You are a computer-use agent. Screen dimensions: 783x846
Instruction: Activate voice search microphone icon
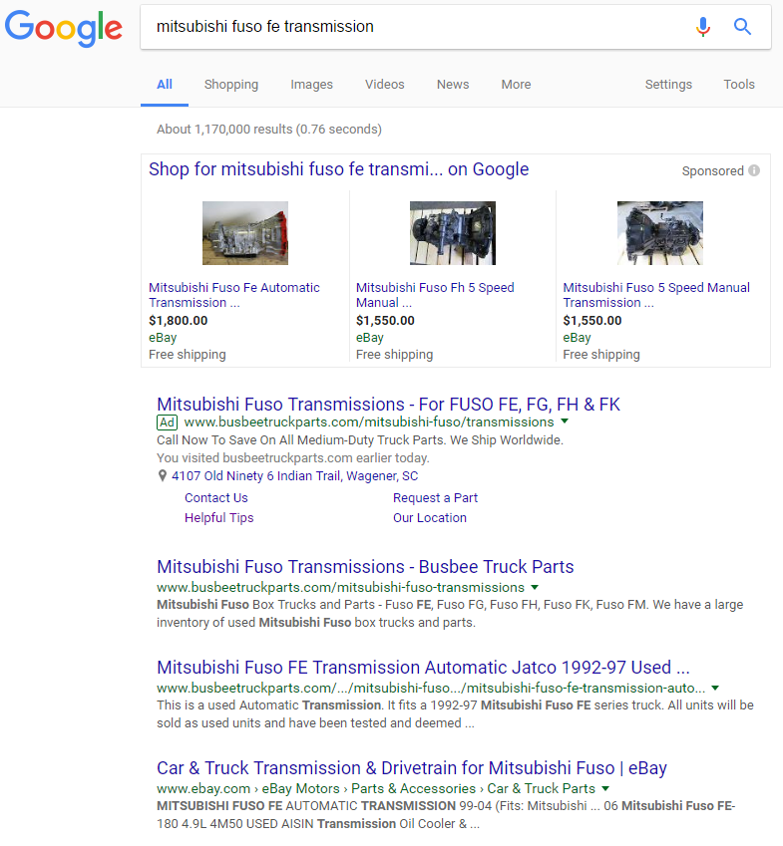703,26
